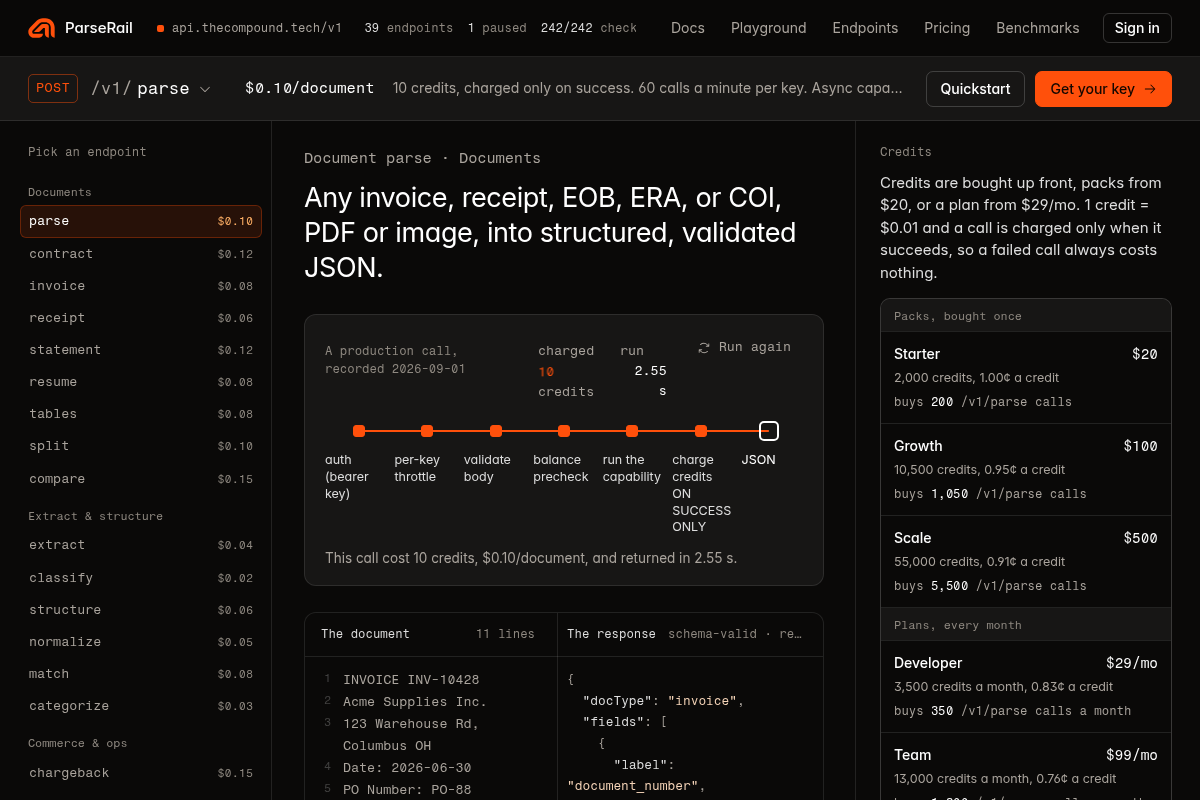Open the Docs page
This screenshot has height=800, width=1200.
pos(688,28)
